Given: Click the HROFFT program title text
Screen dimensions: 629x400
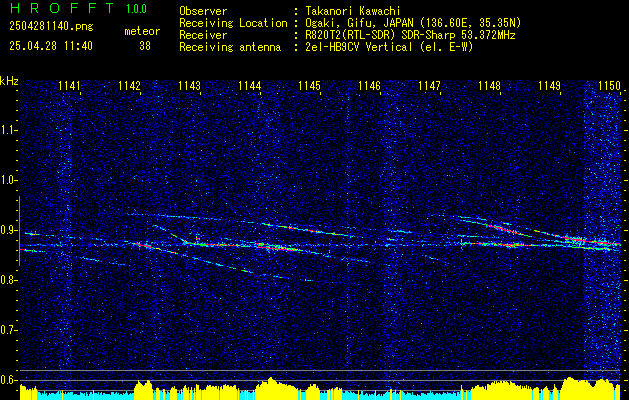Looking at the screenshot, I should click(62, 8).
